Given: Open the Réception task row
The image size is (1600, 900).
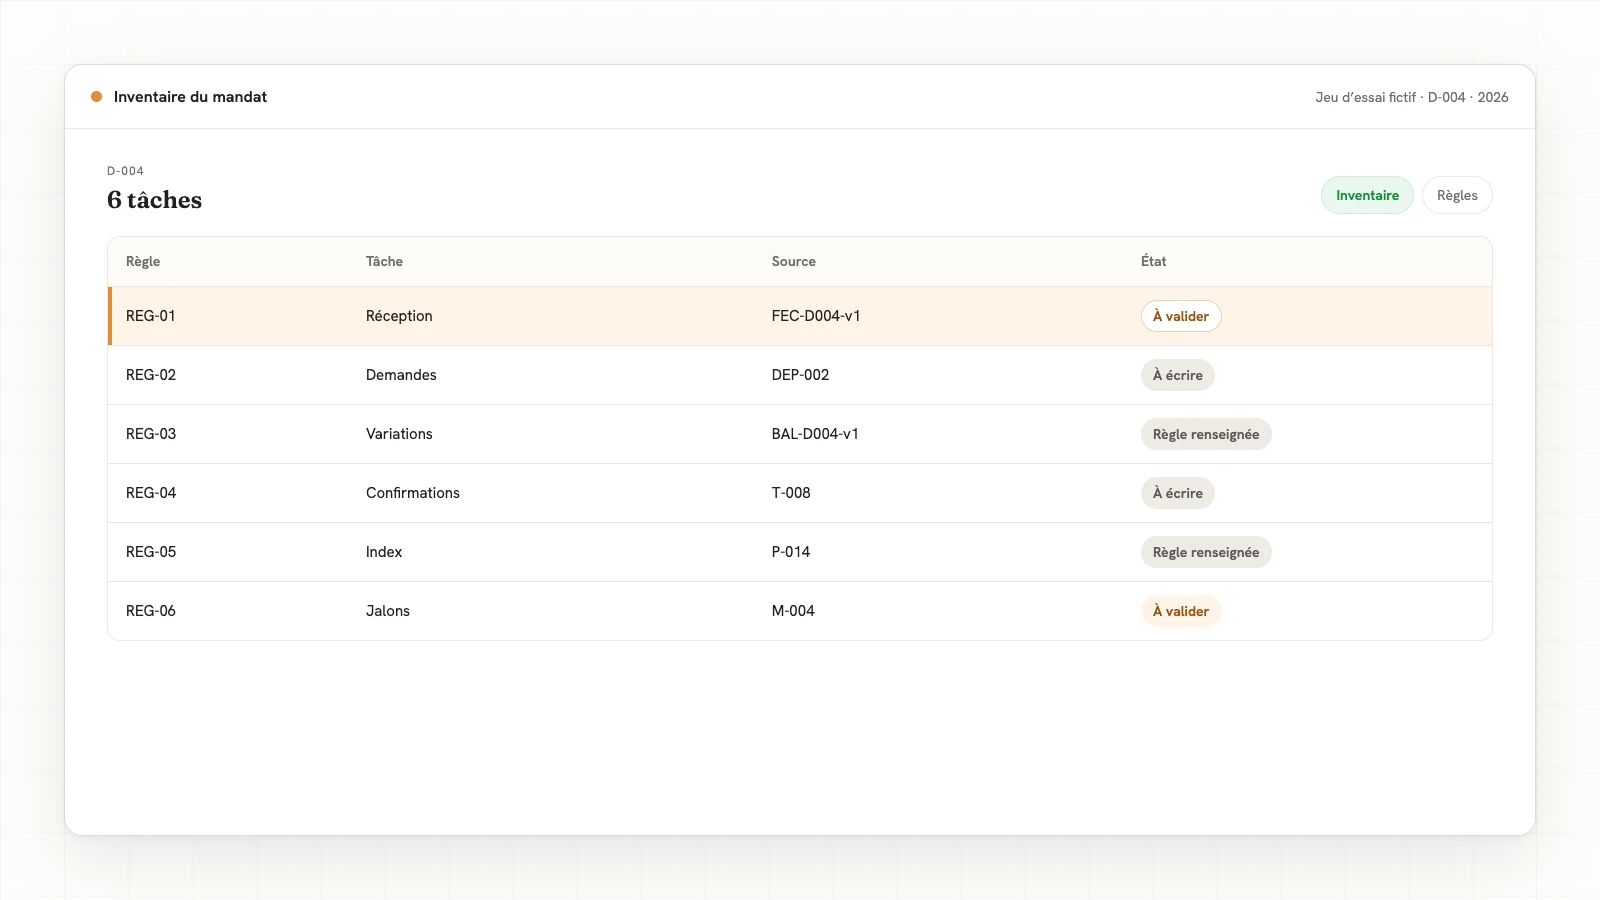Looking at the screenshot, I should pyautogui.click(x=800, y=316).
